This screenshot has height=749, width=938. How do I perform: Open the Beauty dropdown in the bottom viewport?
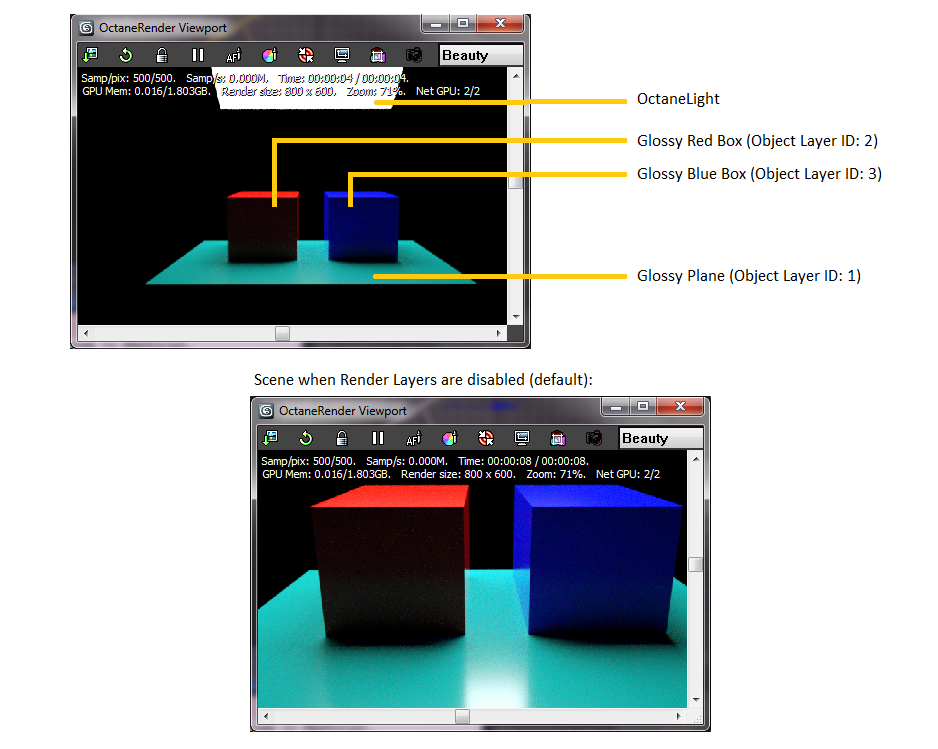pos(660,438)
